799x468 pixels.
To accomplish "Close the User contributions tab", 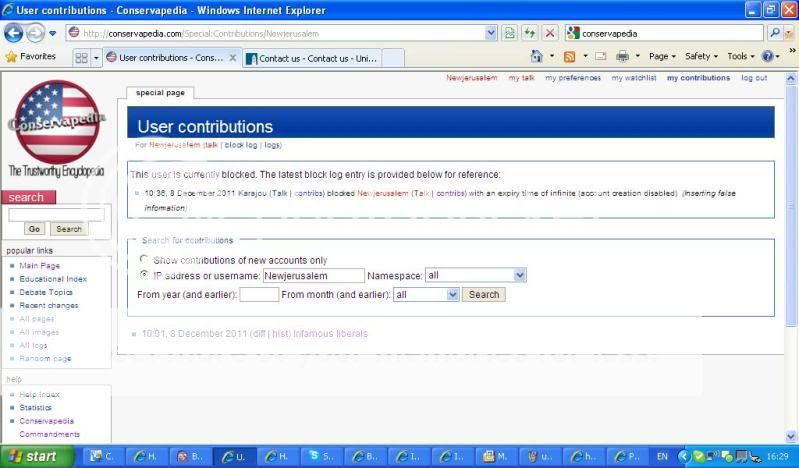I will coord(232,58).
